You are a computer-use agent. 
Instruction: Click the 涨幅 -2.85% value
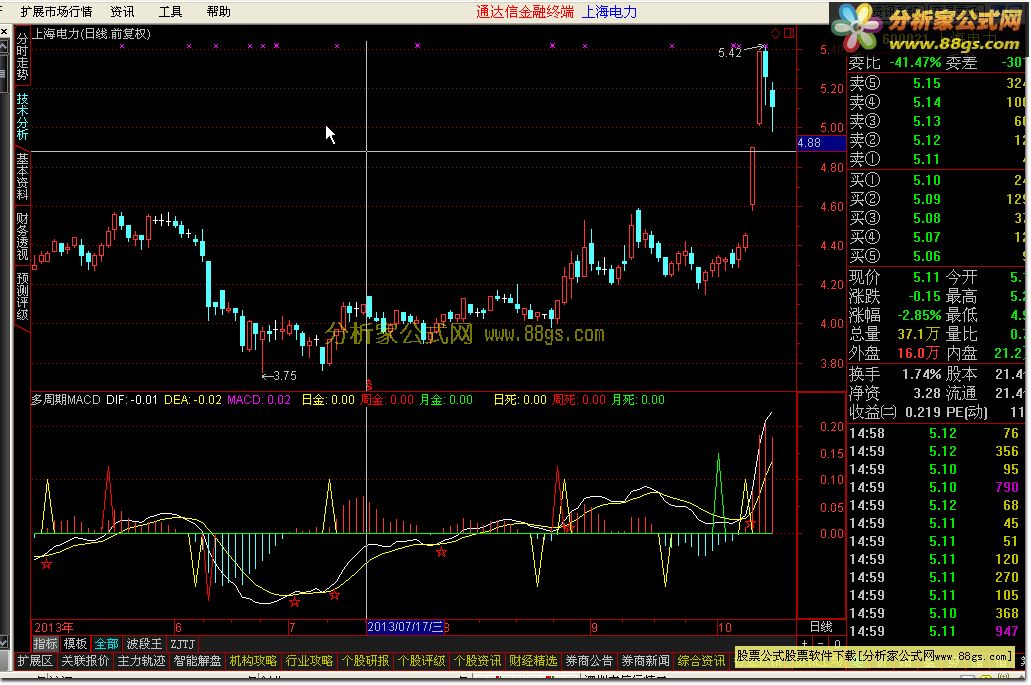tap(919, 315)
